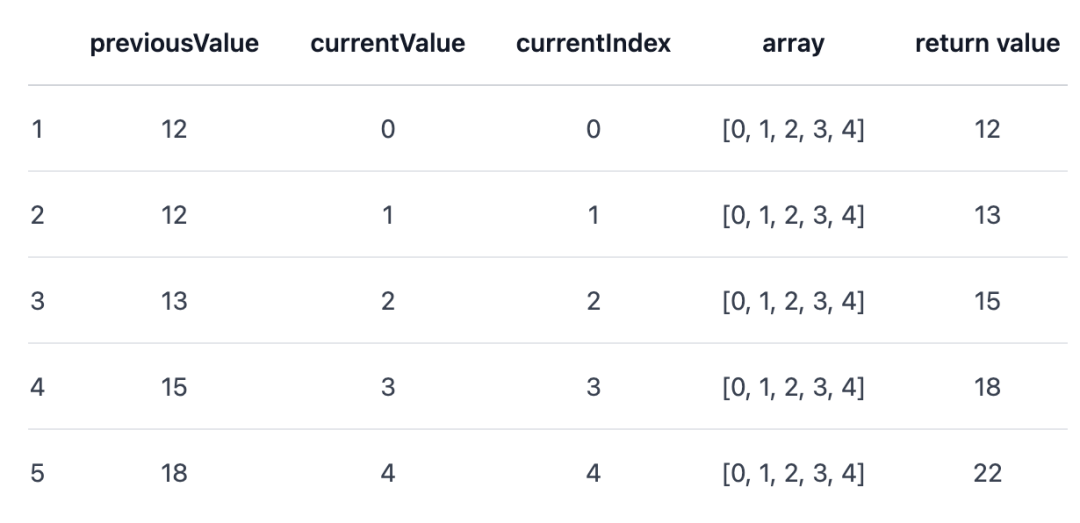Select the previousValue cell in row 5
Image resolution: width=1080 pixels, height=523 pixels.
pyautogui.click(x=175, y=473)
